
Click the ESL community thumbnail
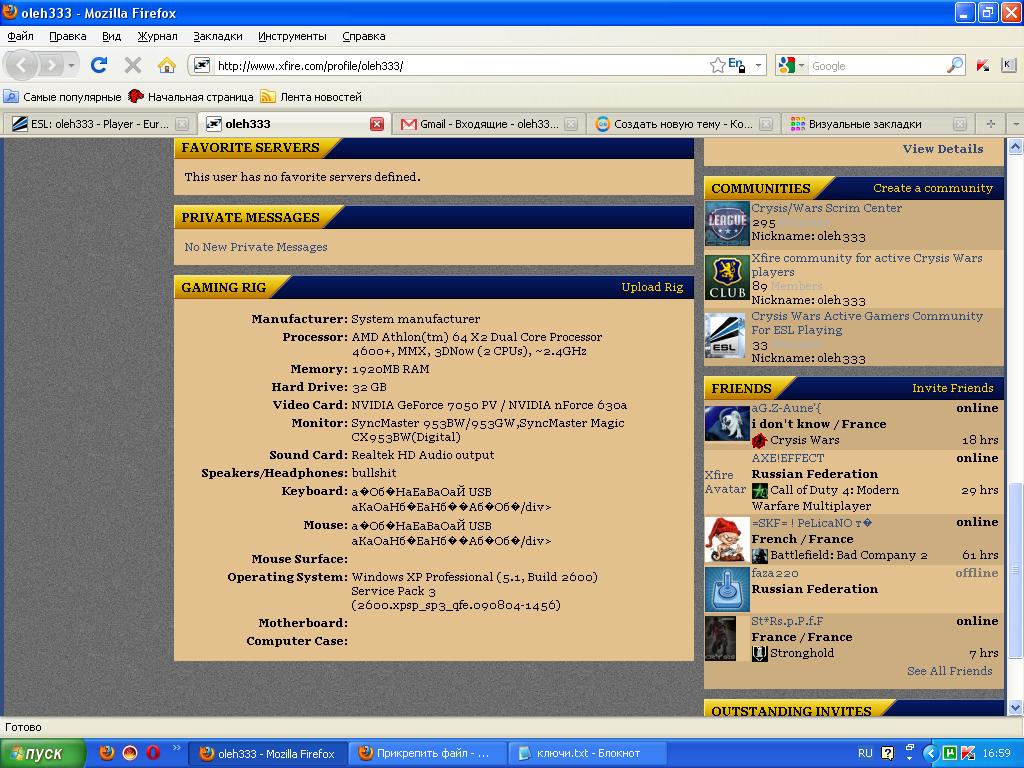(x=727, y=336)
